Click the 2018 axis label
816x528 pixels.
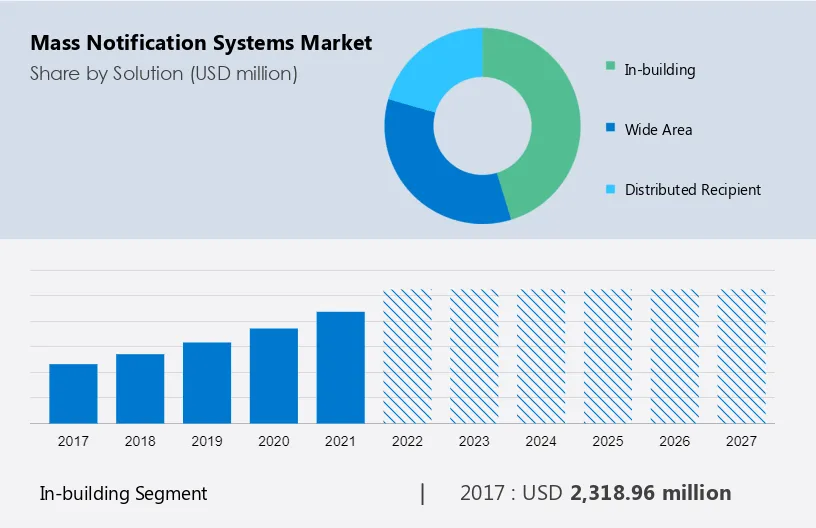coord(140,441)
